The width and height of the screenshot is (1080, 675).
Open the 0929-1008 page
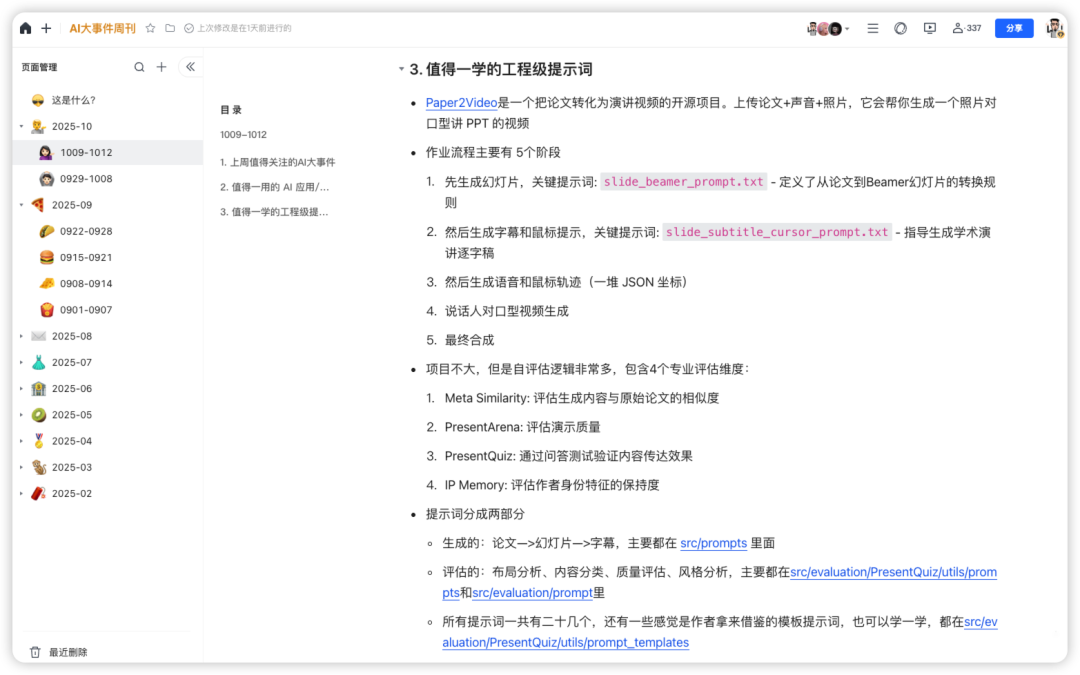click(86, 179)
